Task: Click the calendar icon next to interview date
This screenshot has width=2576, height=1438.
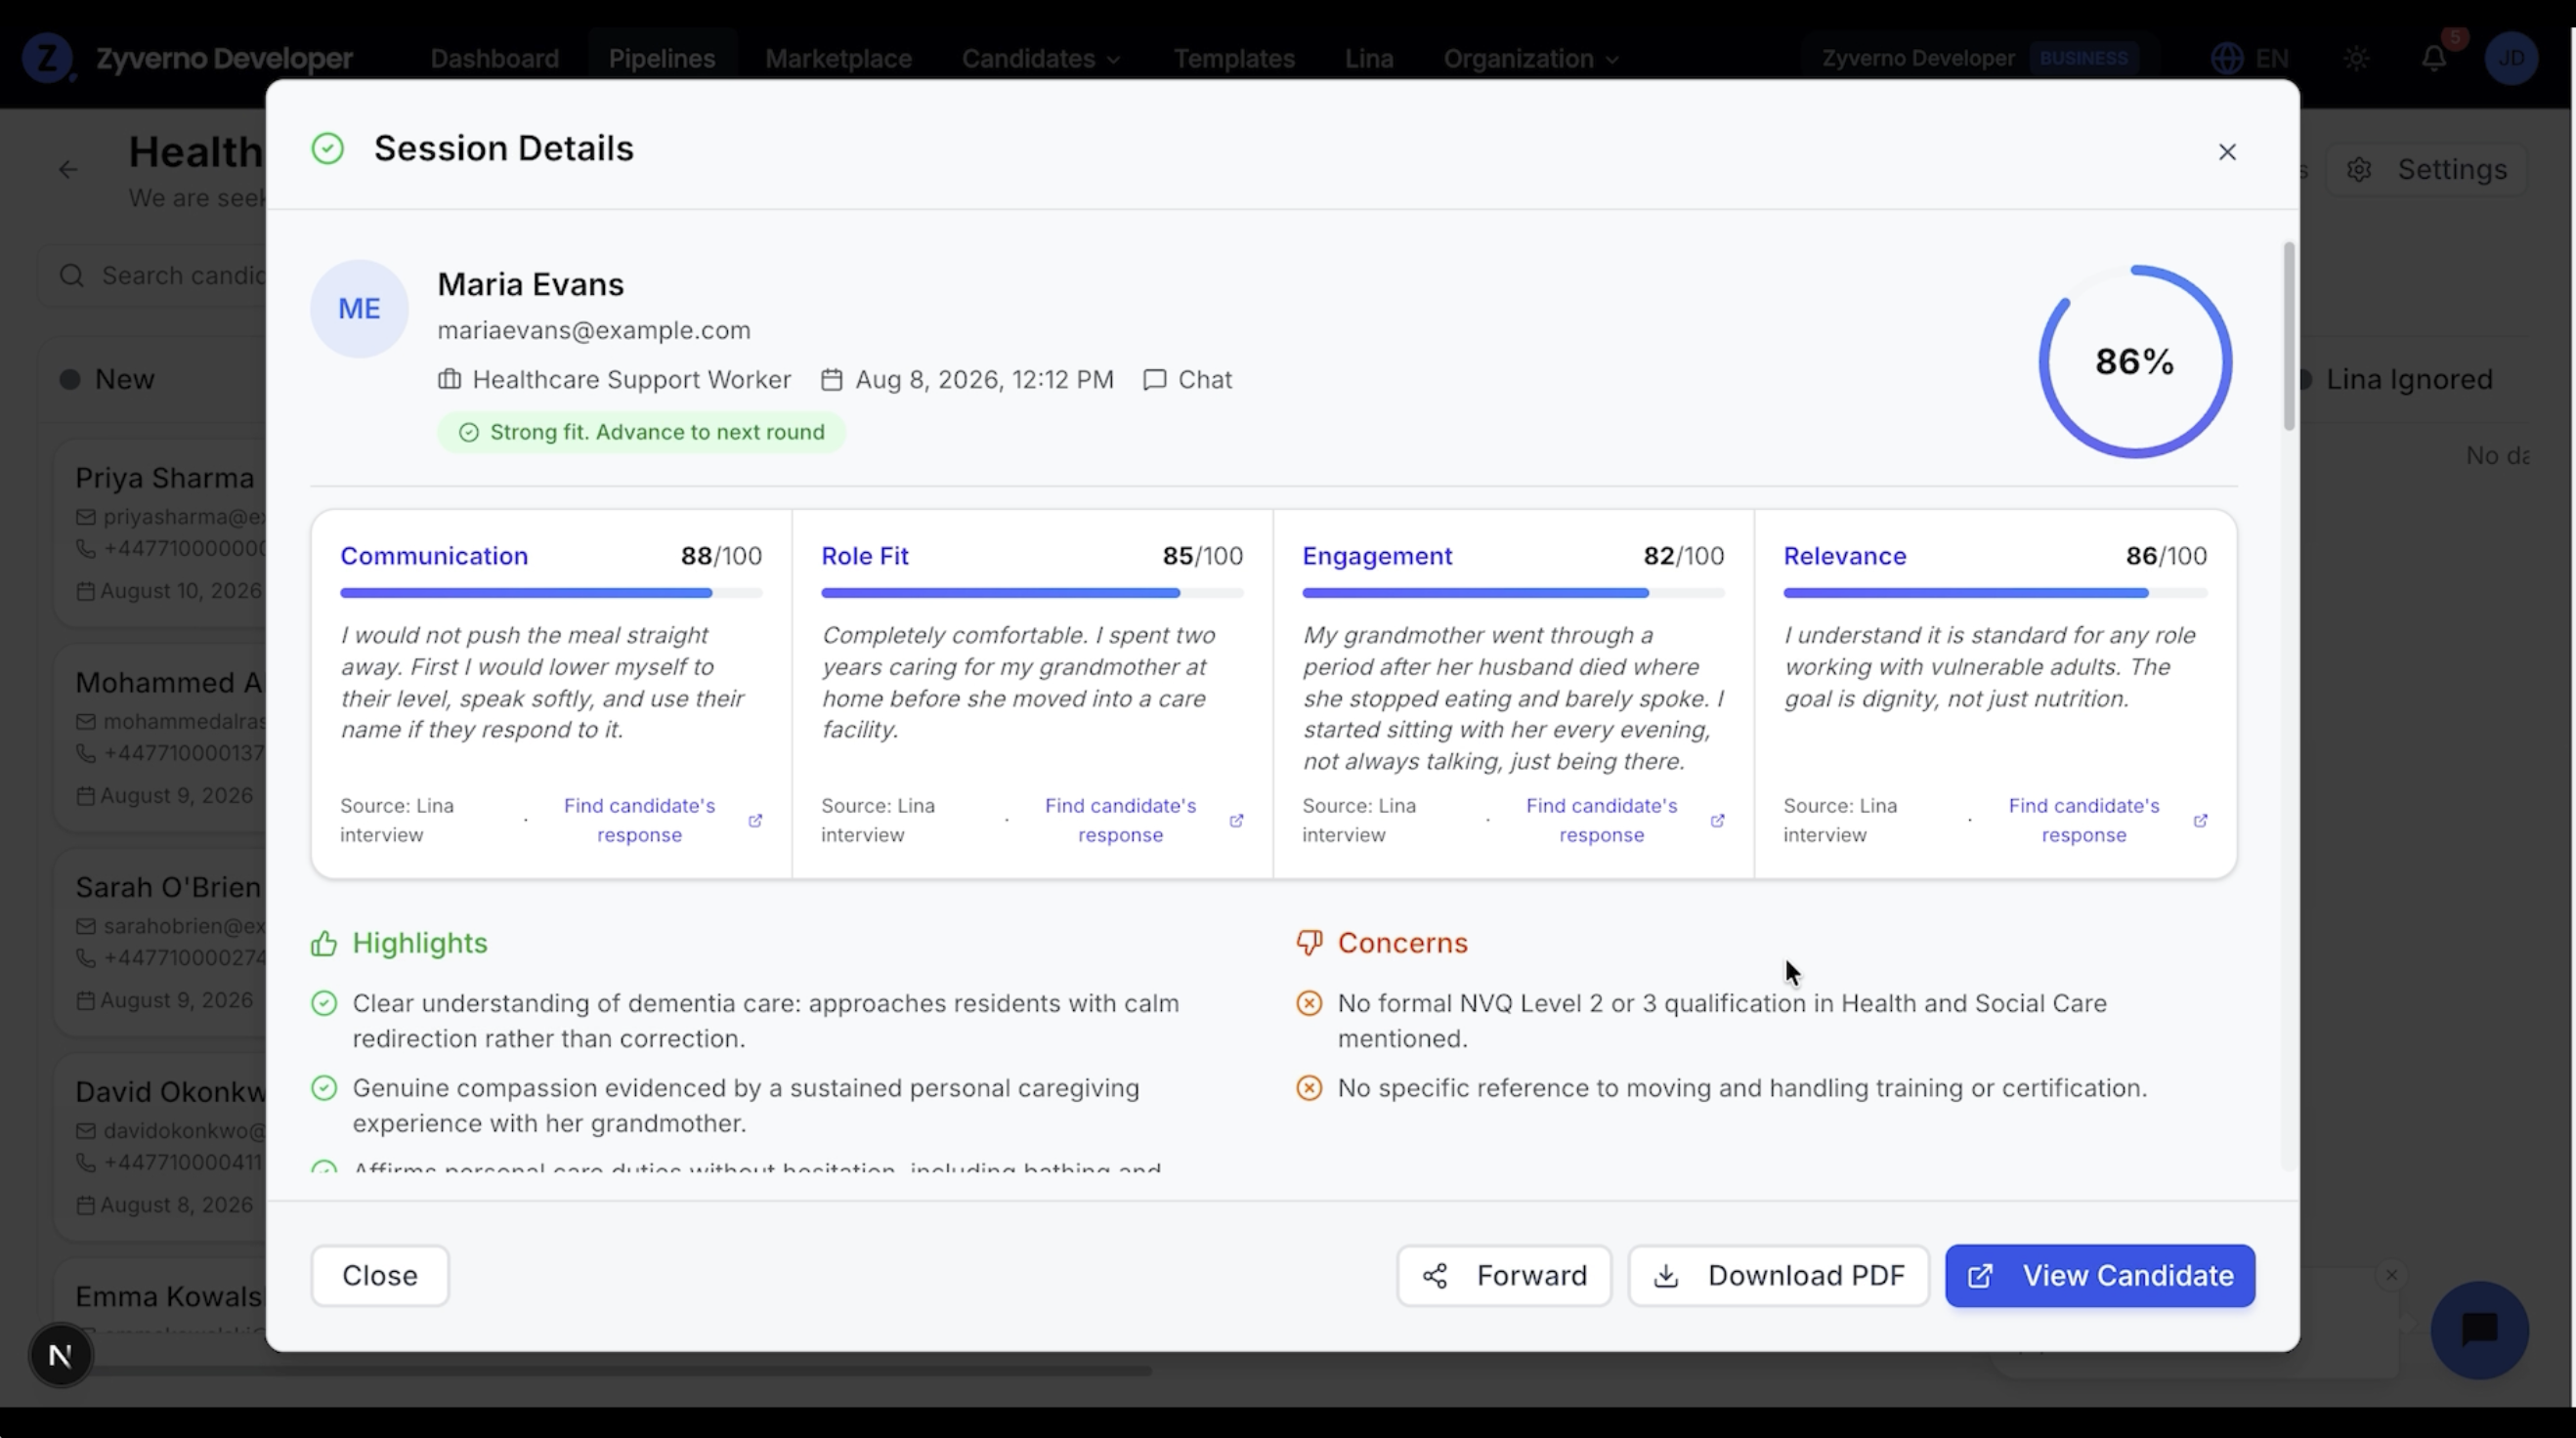Action: pos(831,380)
